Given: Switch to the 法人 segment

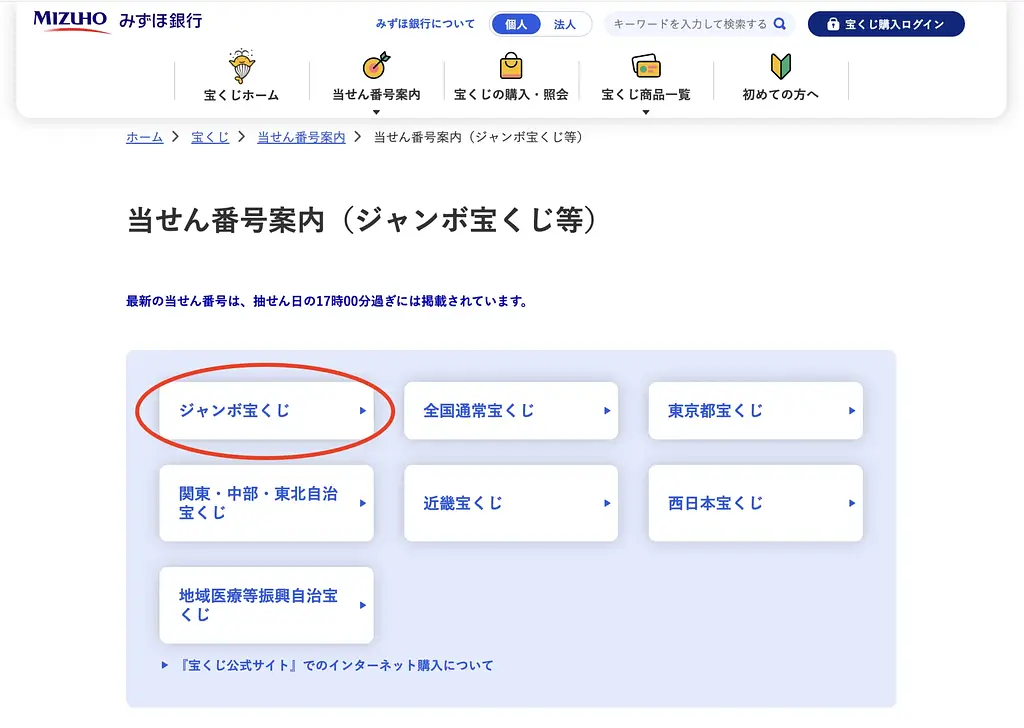Looking at the screenshot, I should click(x=565, y=22).
